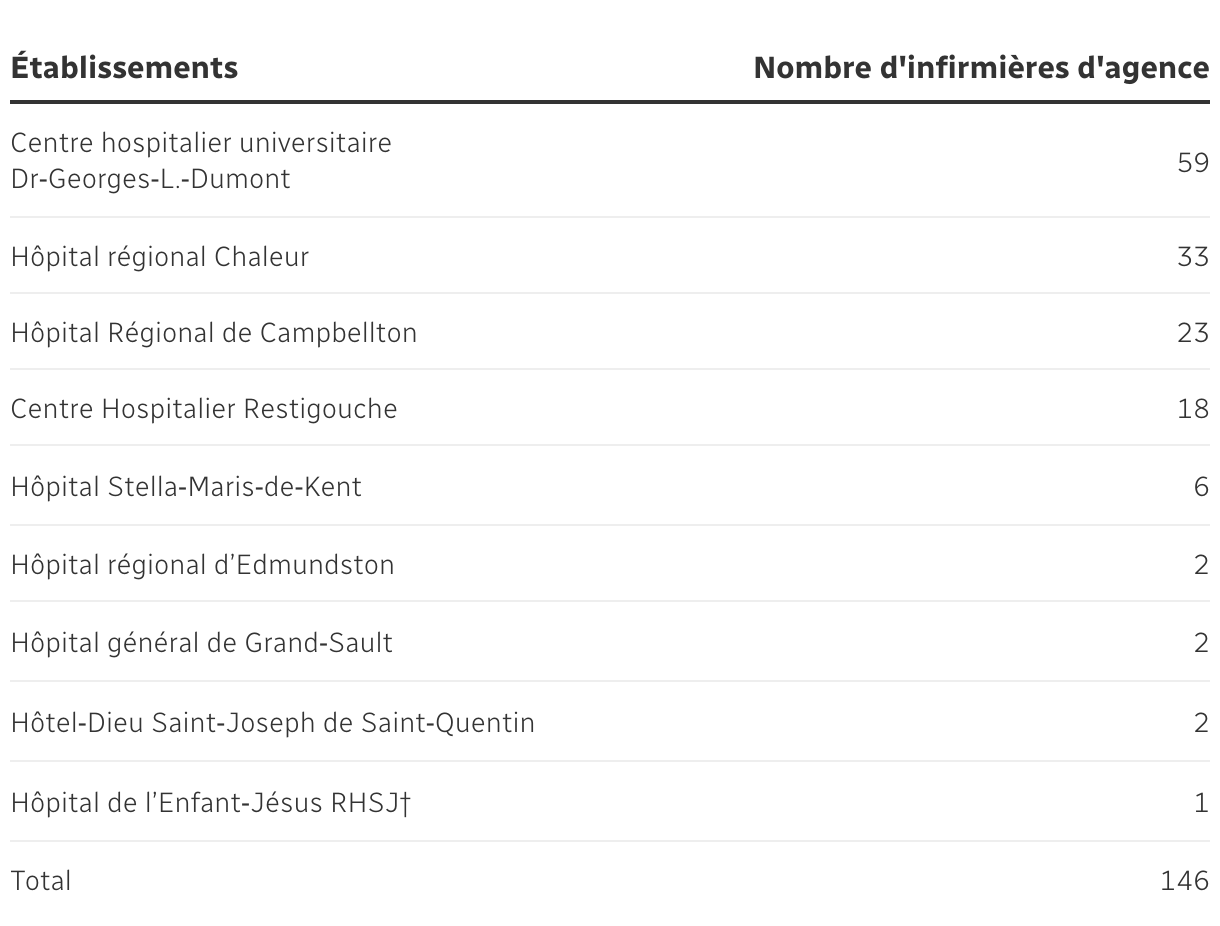This screenshot has width=1220, height=926.
Task: Click the Hôpital régional Chaleur row label
Action: [x=160, y=257]
